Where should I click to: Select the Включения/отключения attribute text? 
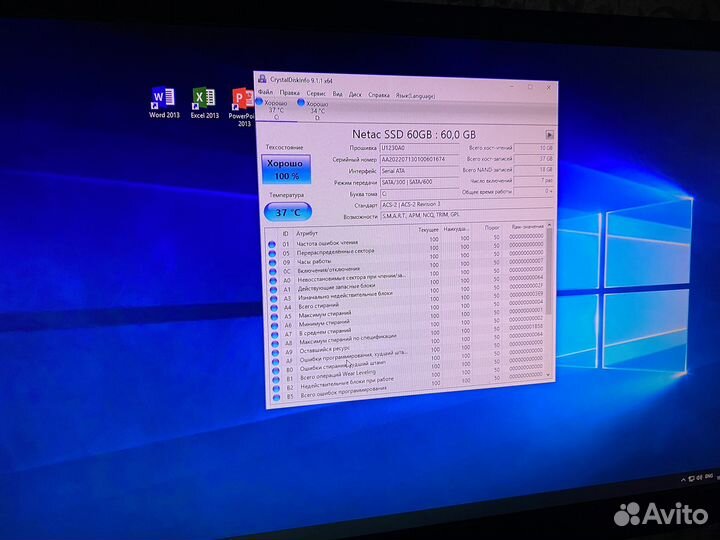coord(329,270)
